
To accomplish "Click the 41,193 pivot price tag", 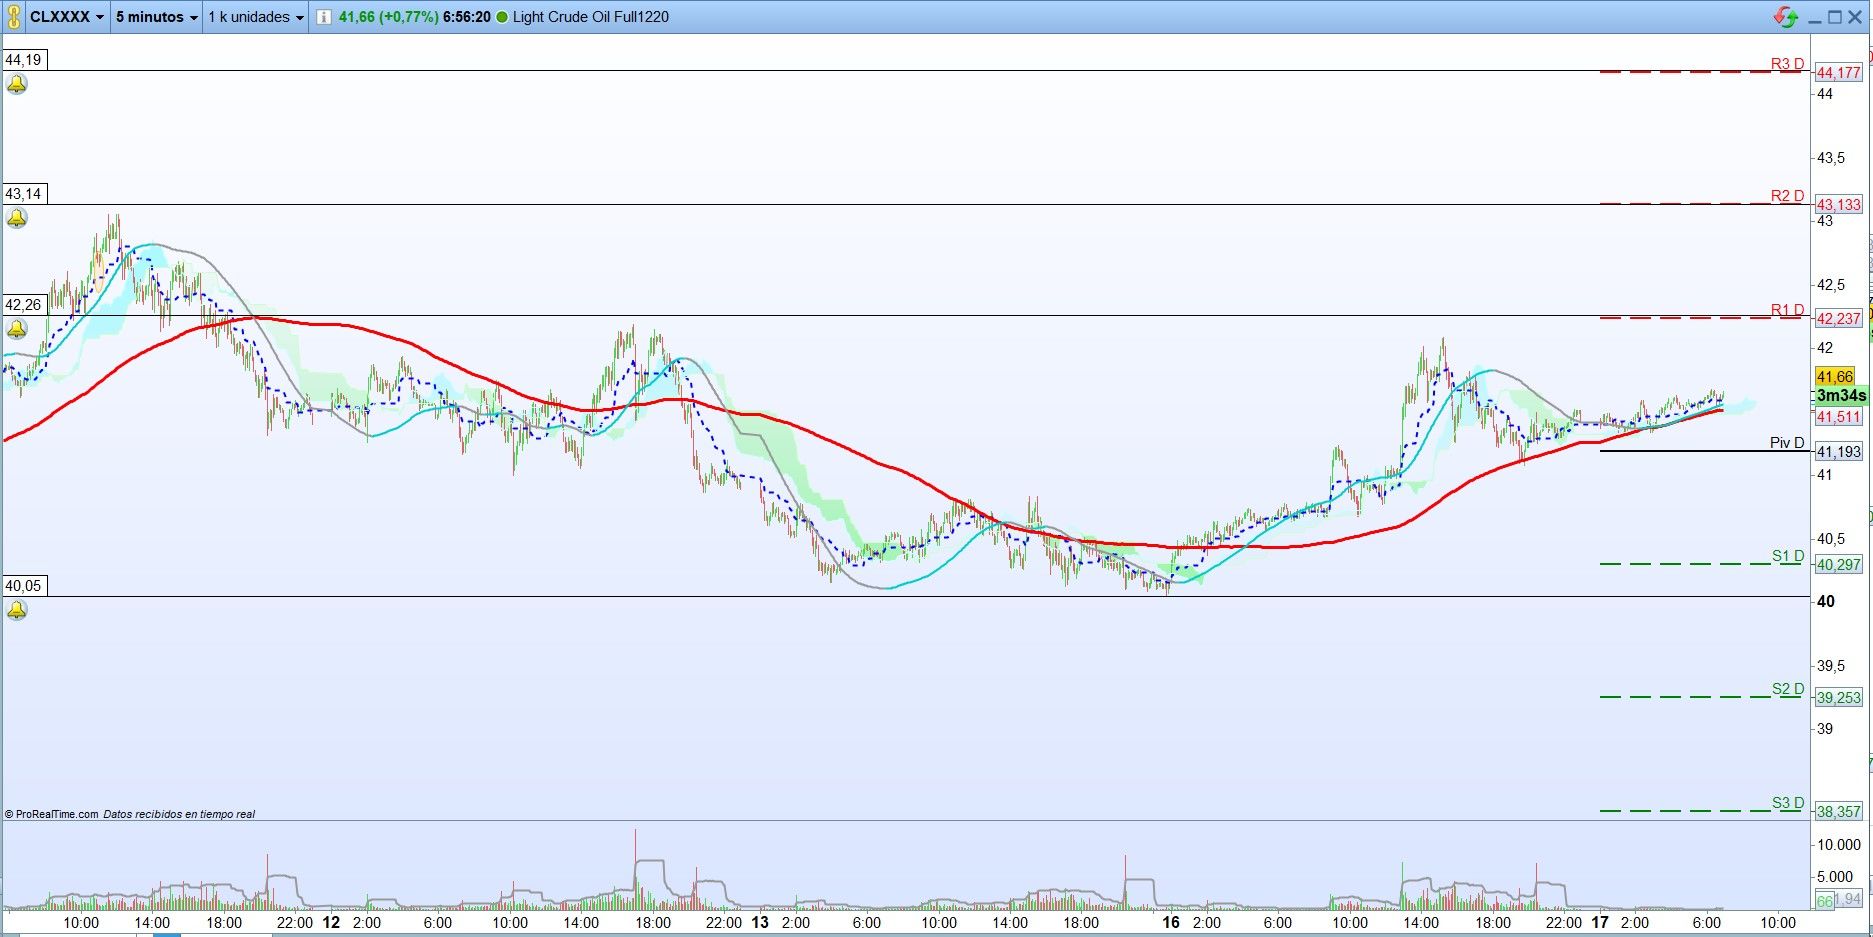I will coord(1839,452).
